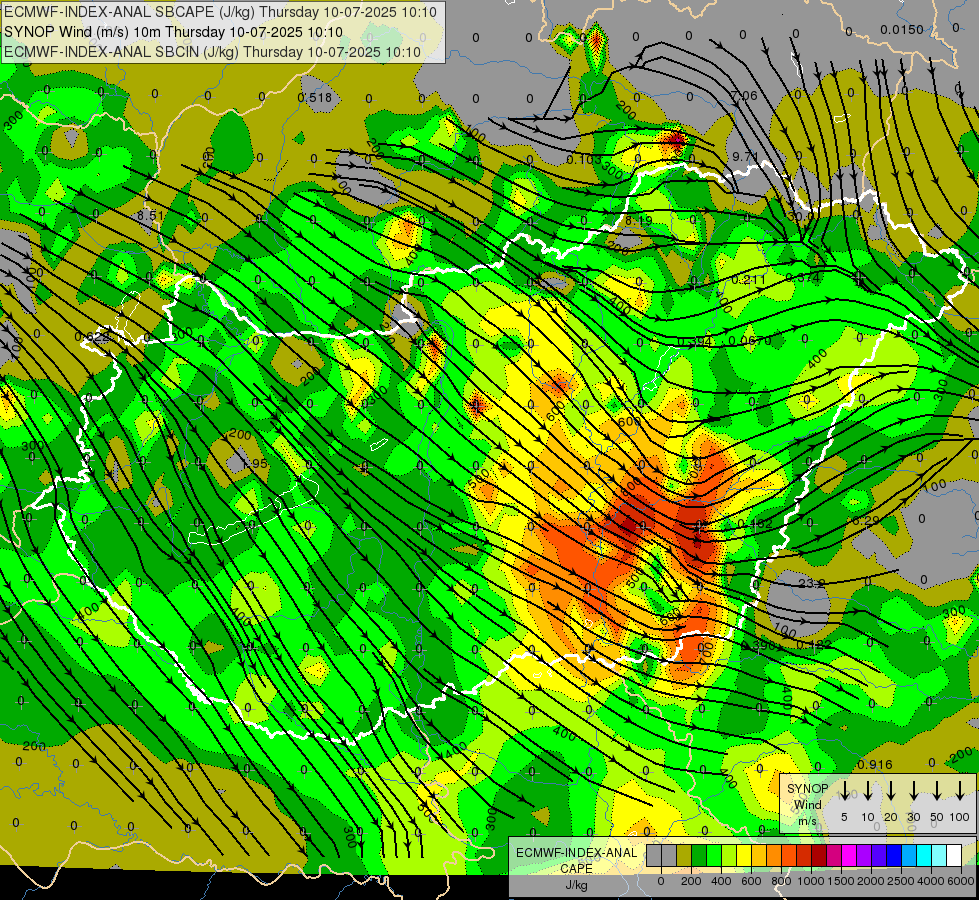
Task: Click the 4000 tick label on CAPE scale
Action: pyautogui.click(x=931, y=881)
